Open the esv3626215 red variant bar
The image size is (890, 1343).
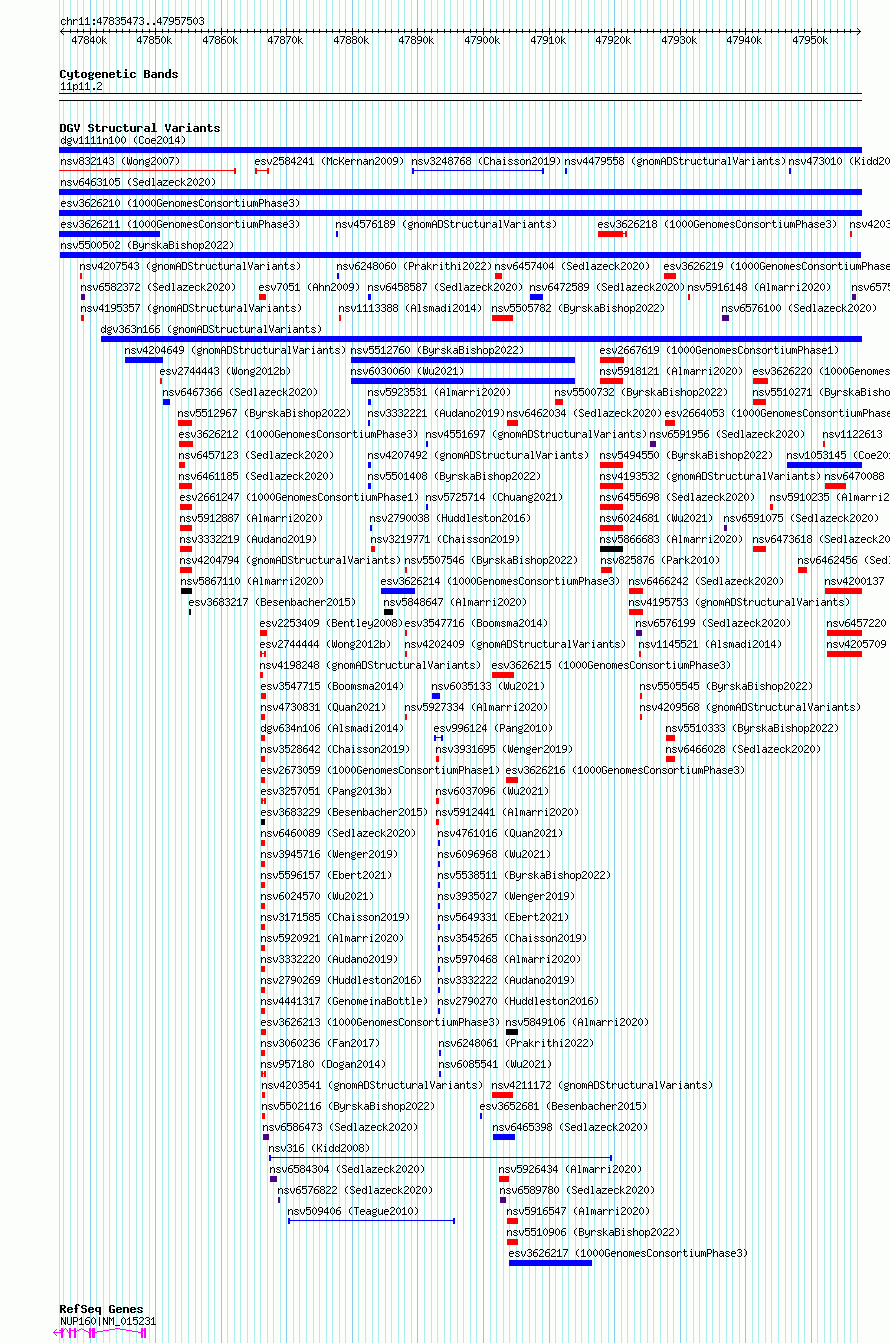503,675
